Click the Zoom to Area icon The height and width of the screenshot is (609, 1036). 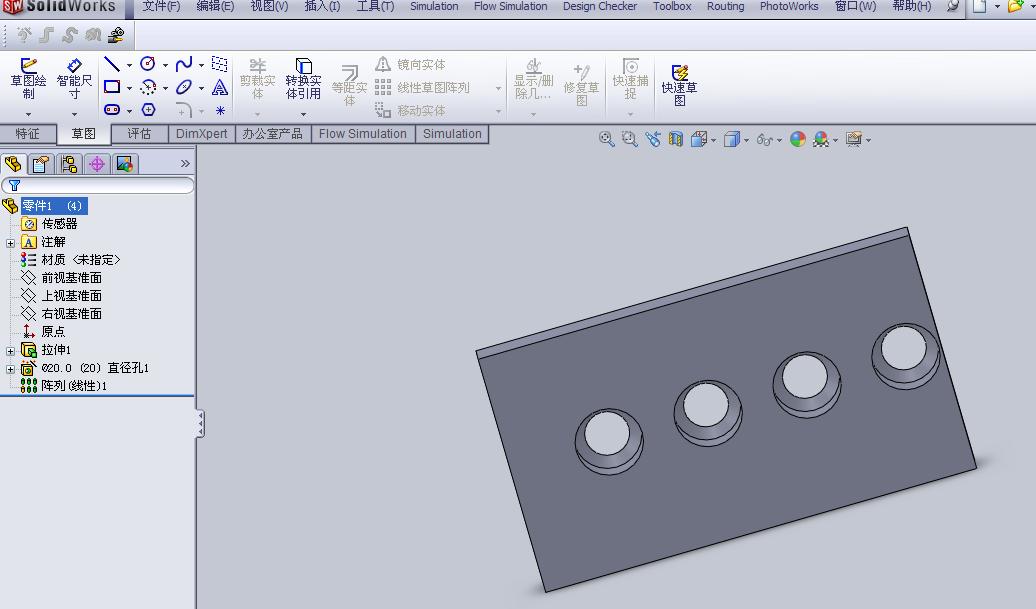click(x=630, y=139)
